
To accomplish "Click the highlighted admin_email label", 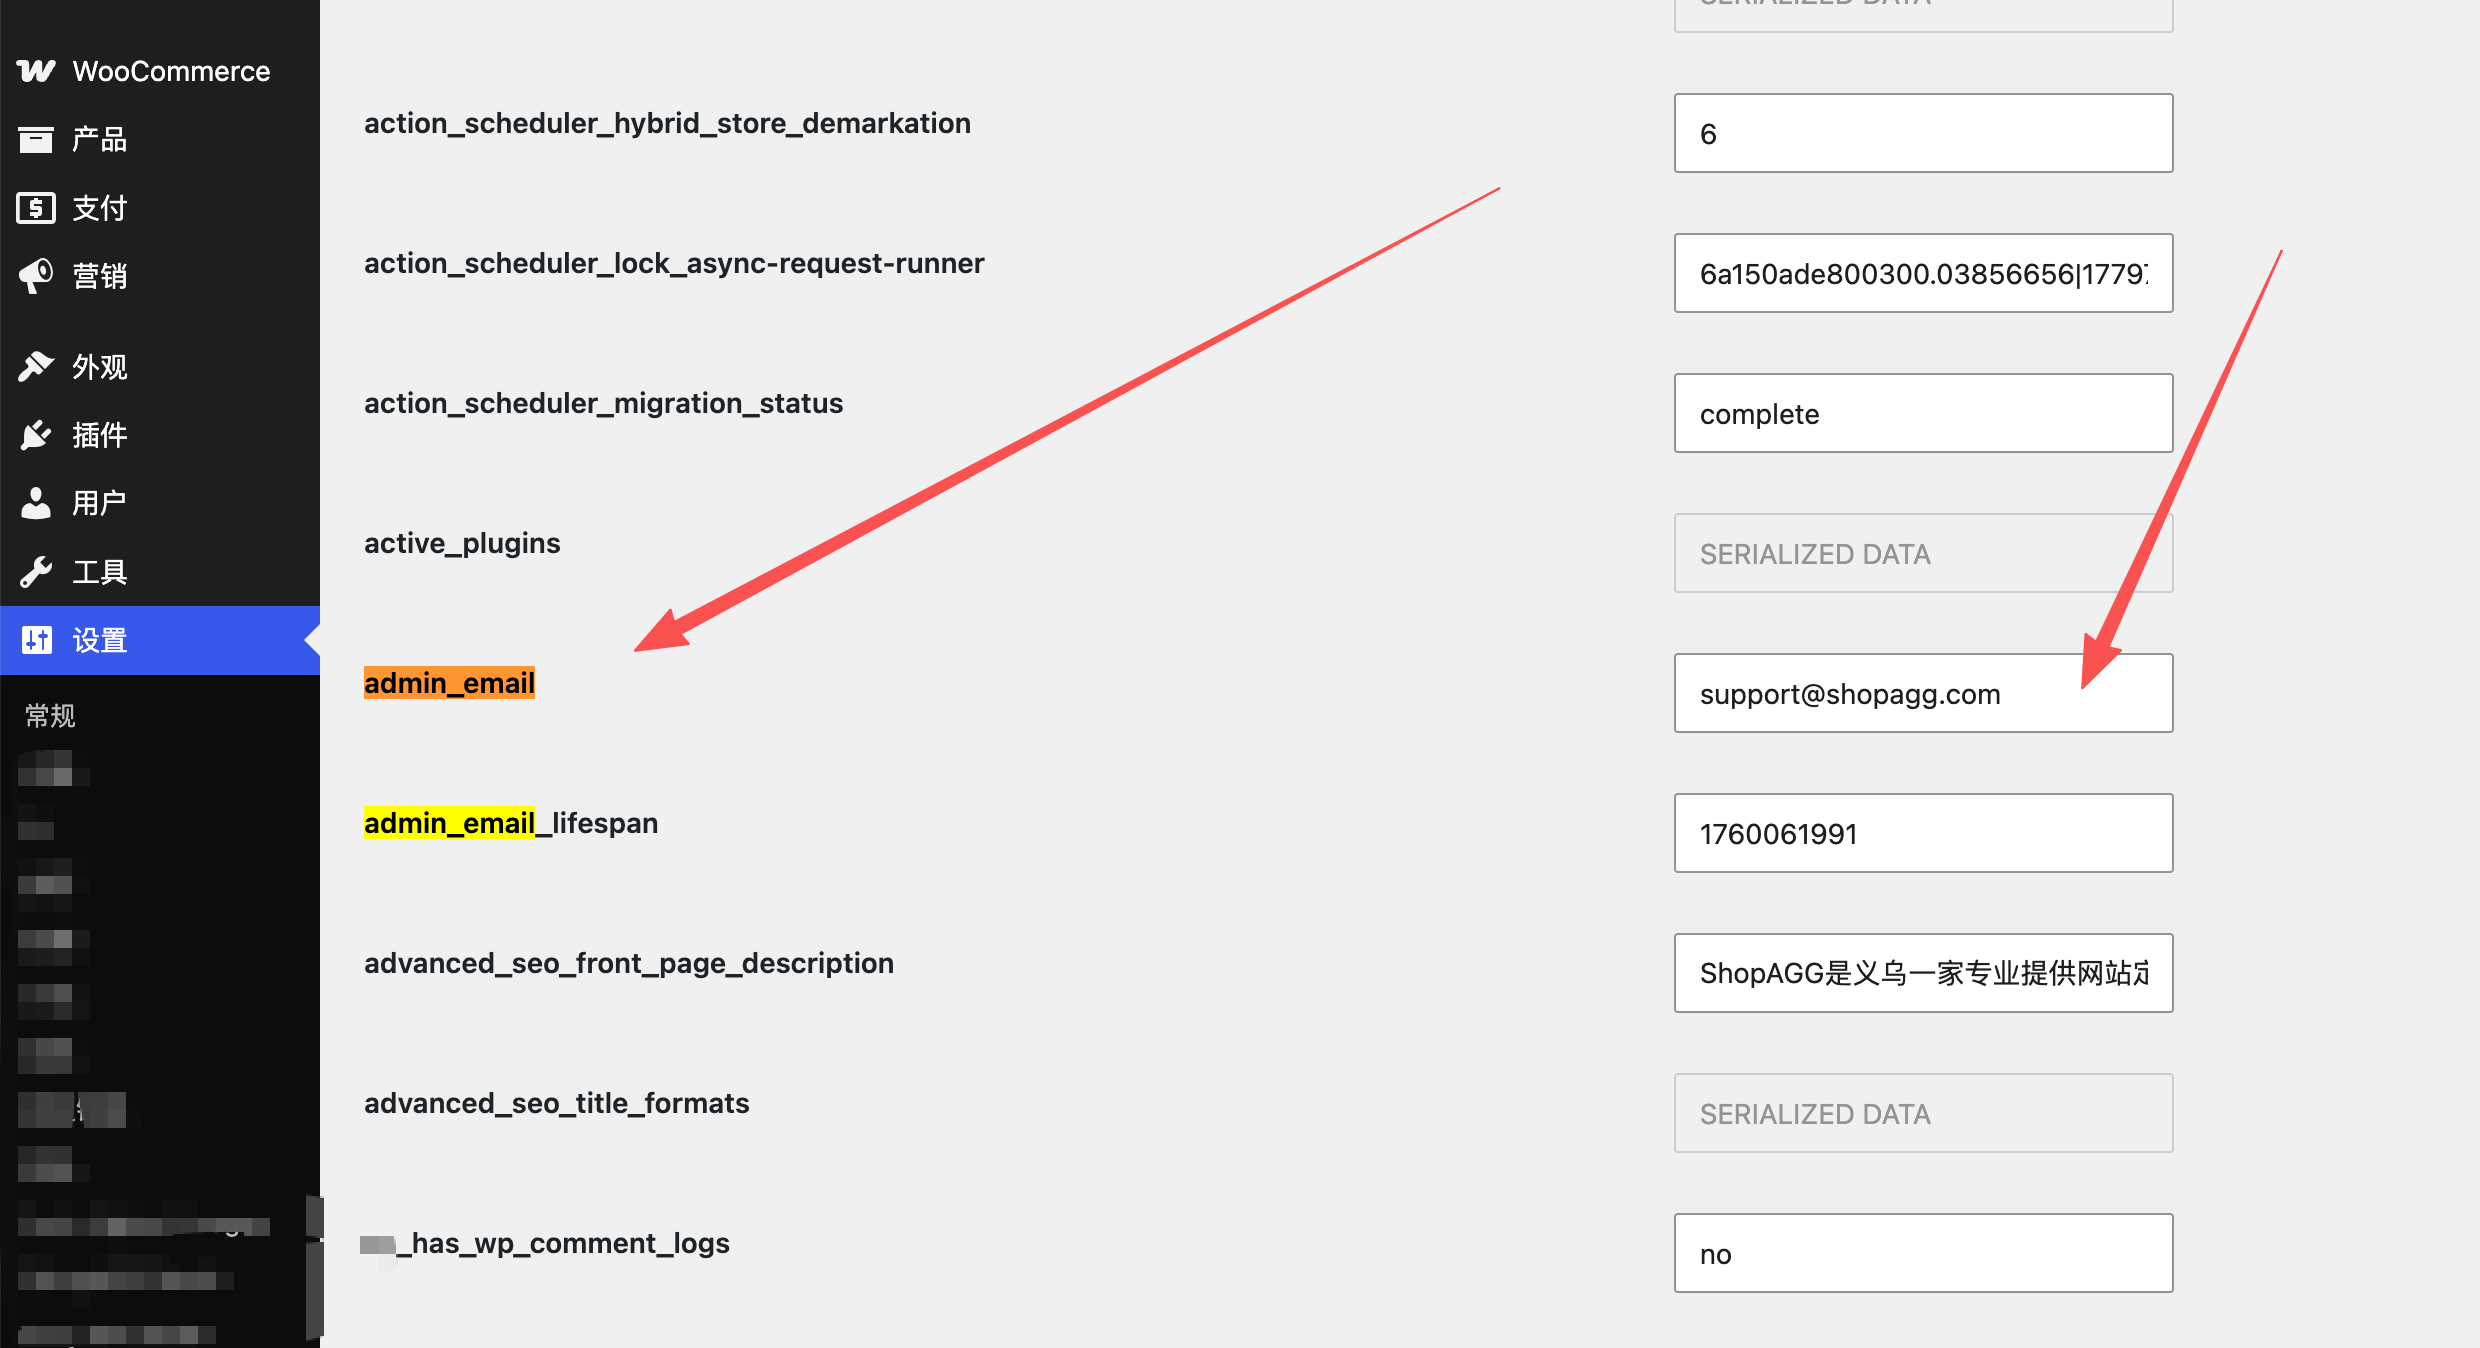I will (x=449, y=683).
